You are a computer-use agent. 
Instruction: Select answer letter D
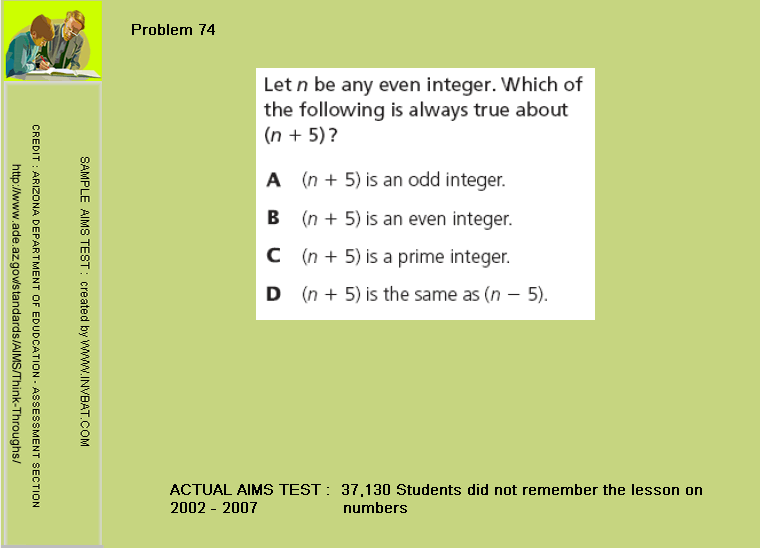click(273, 295)
